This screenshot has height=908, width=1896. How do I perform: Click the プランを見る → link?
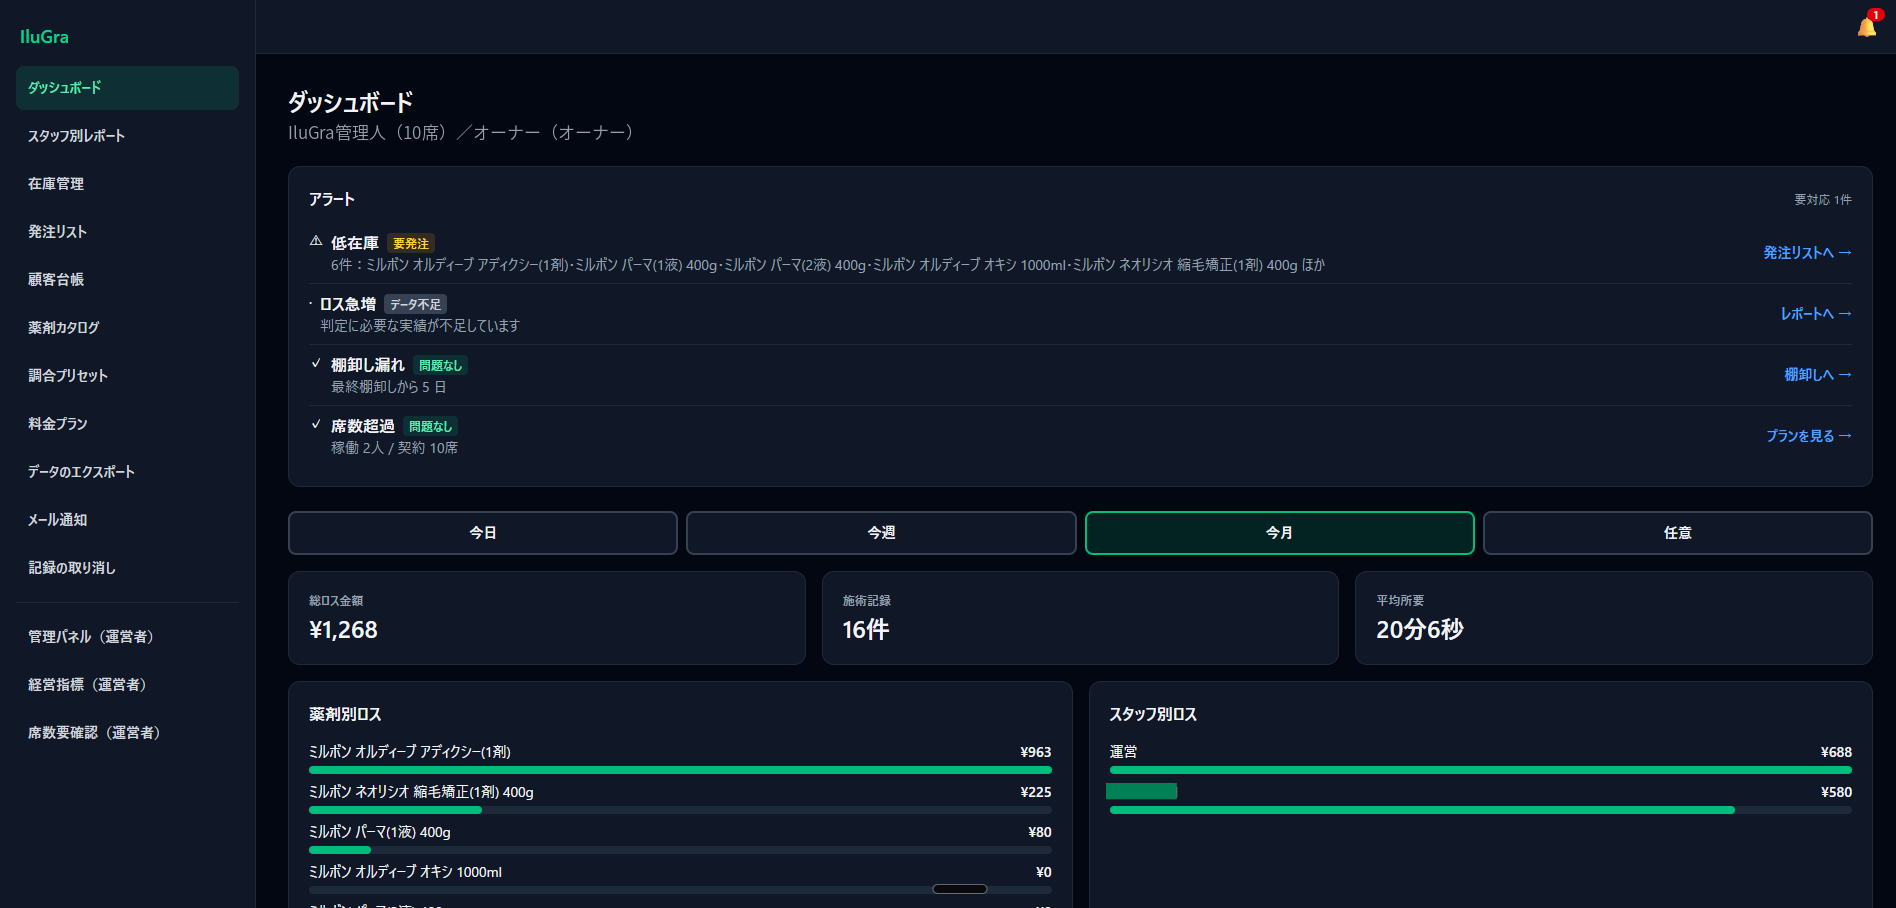click(1809, 436)
